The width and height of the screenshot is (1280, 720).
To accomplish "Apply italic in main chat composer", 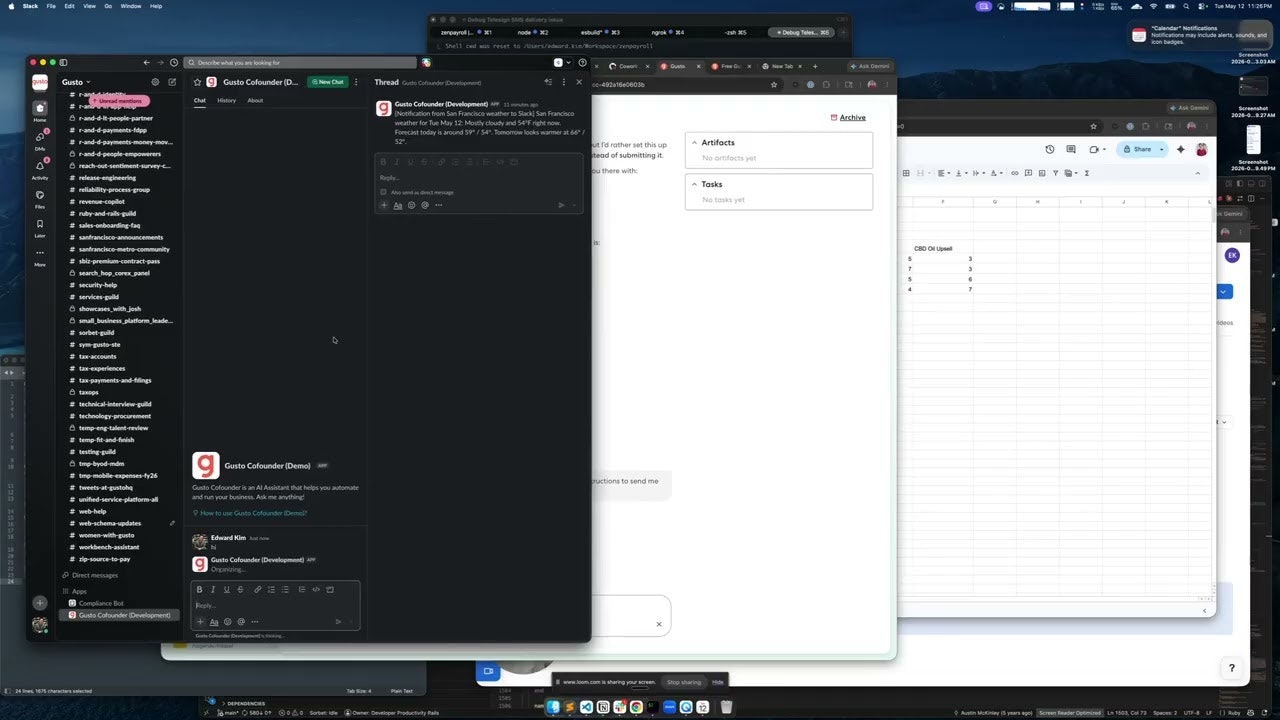I will (x=213, y=589).
